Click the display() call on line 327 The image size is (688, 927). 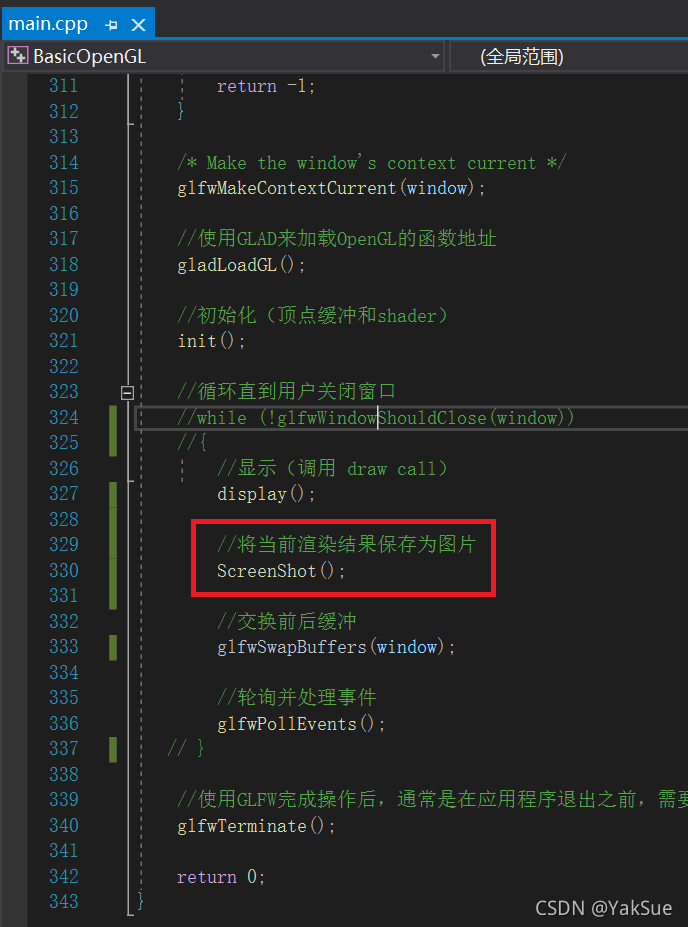pos(266,494)
